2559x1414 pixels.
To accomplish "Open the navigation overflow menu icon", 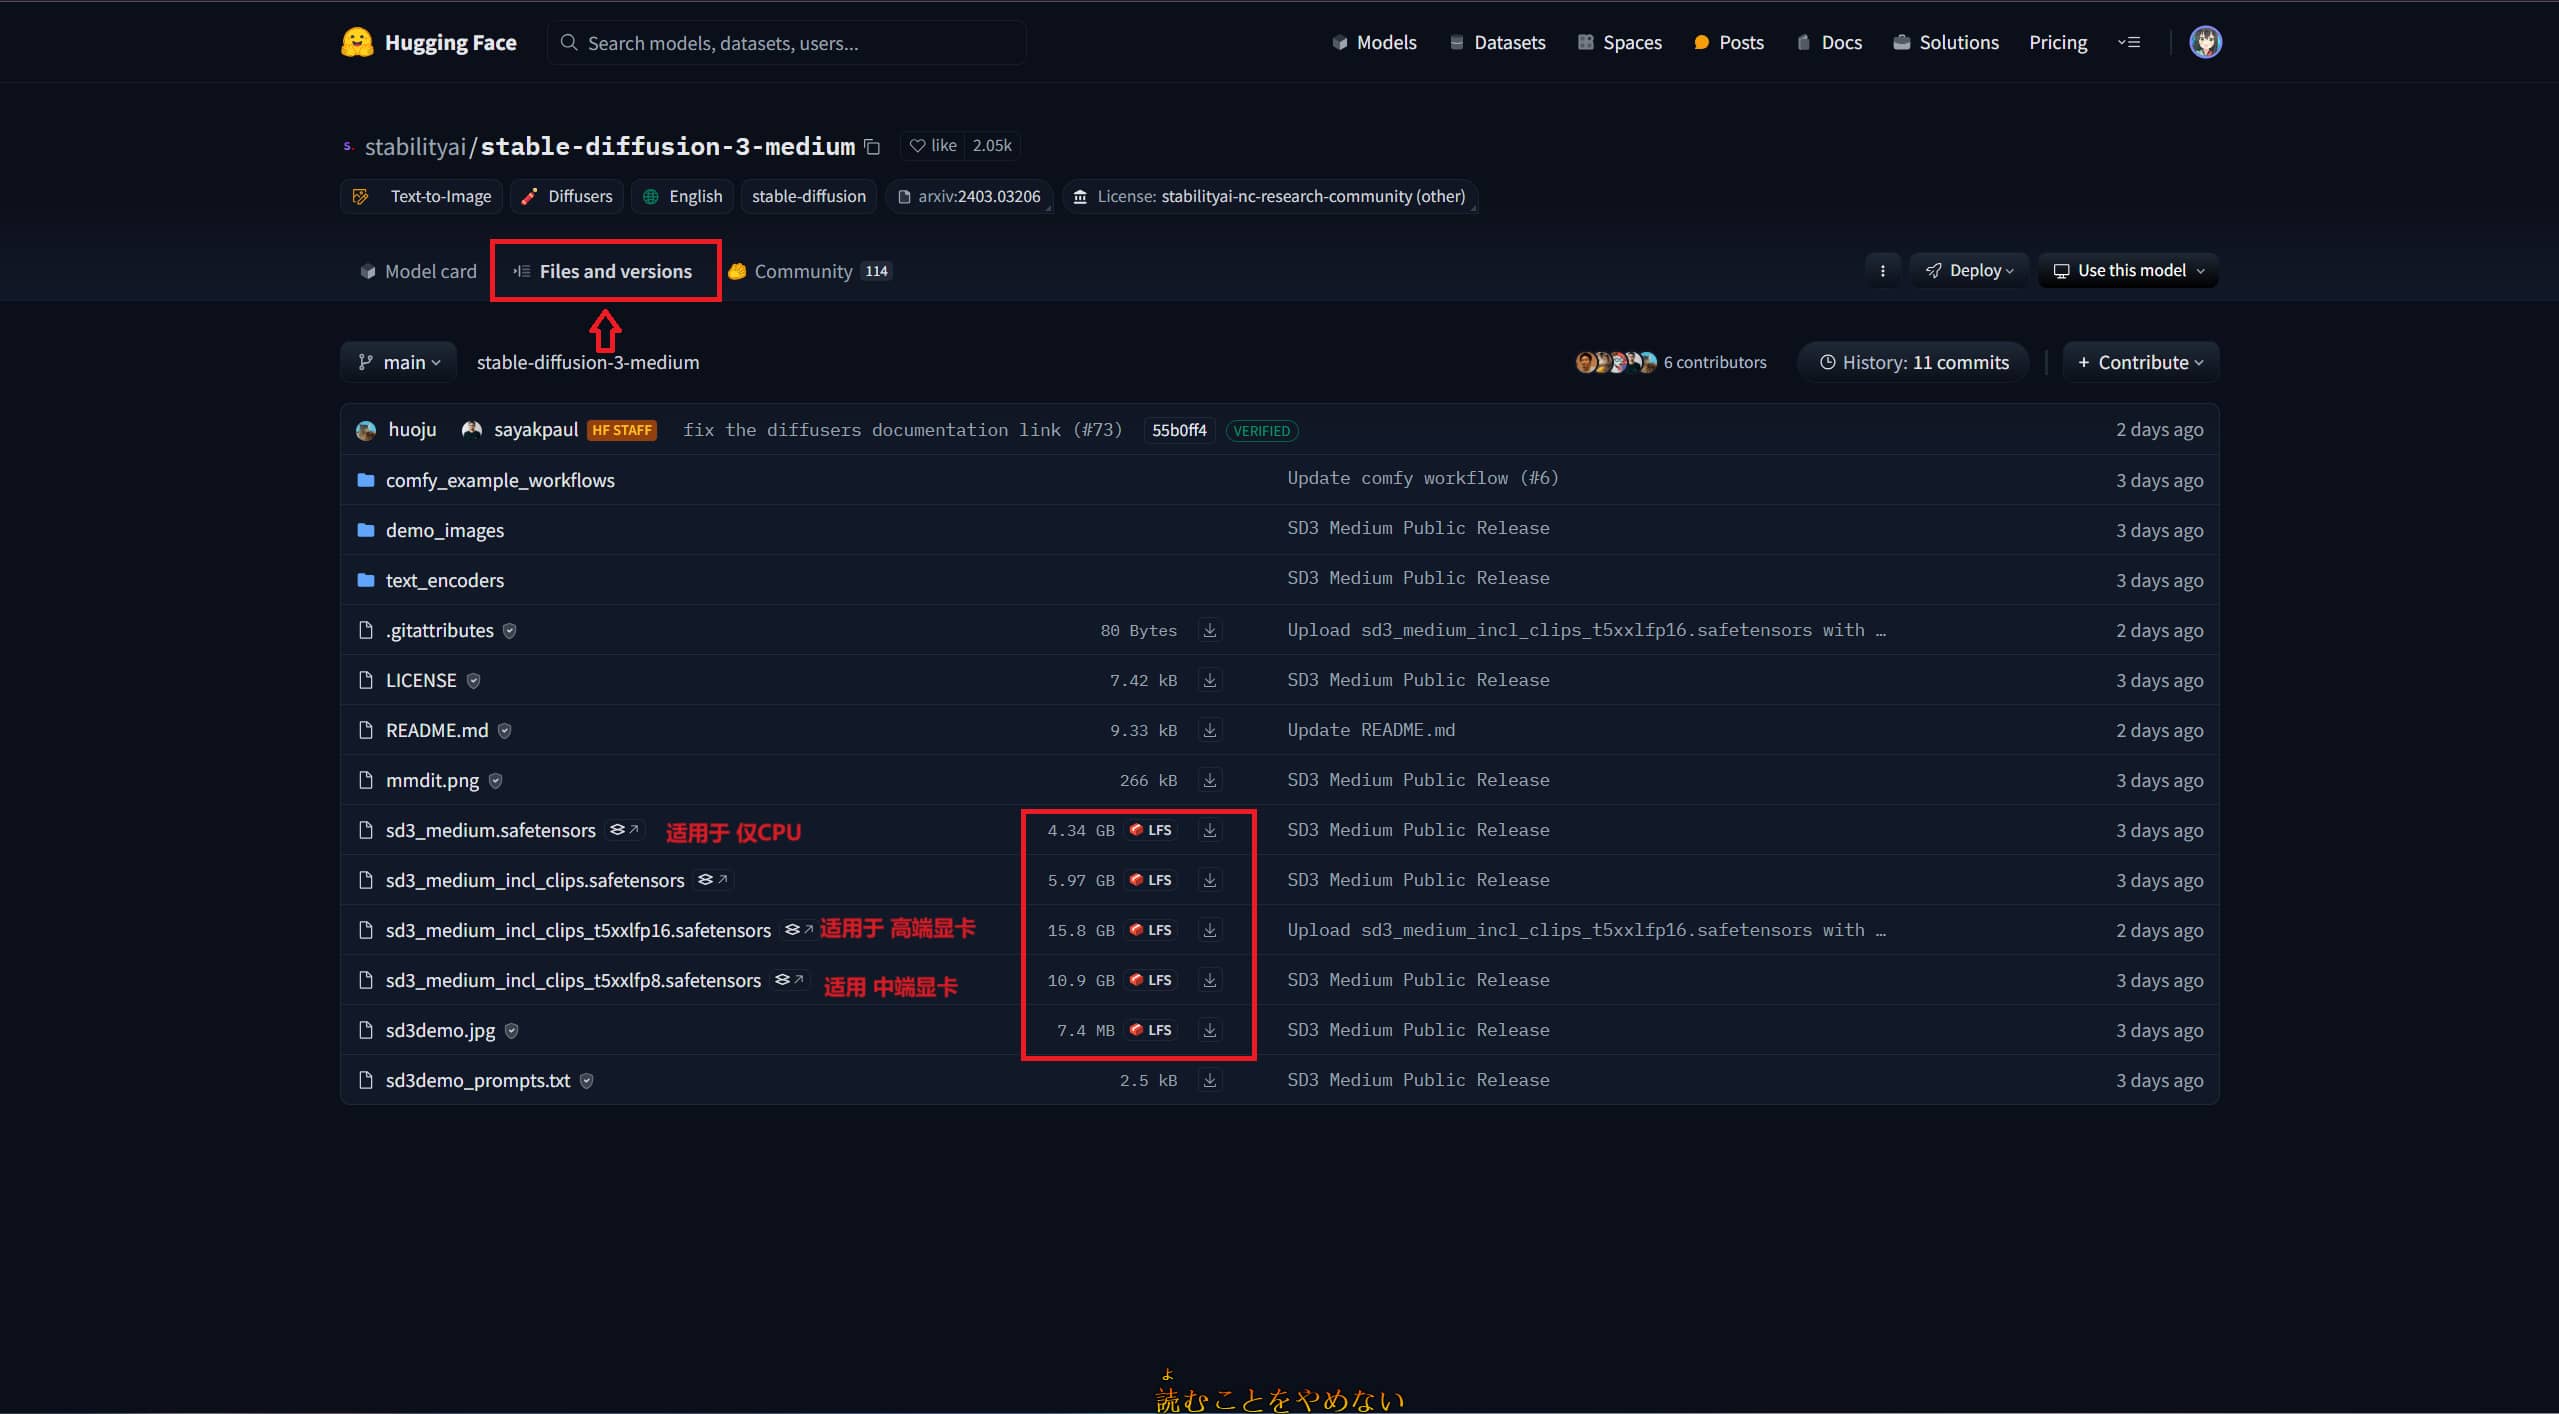I will pyautogui.click(x=2129, y=42).
